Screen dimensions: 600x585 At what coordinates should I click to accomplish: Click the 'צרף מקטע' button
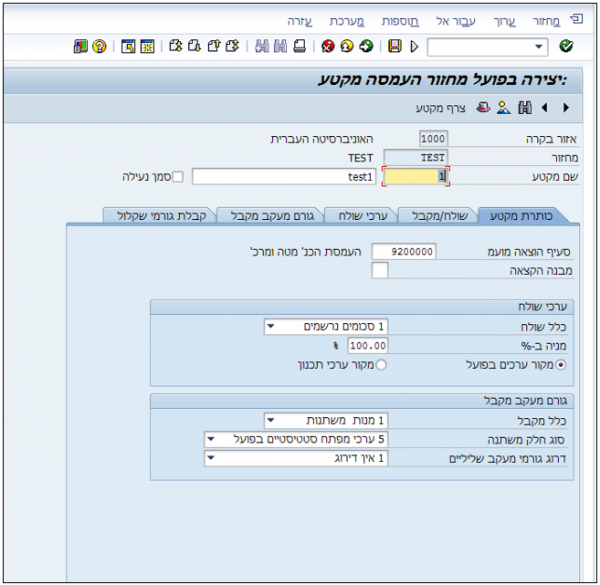pos(440,108)
